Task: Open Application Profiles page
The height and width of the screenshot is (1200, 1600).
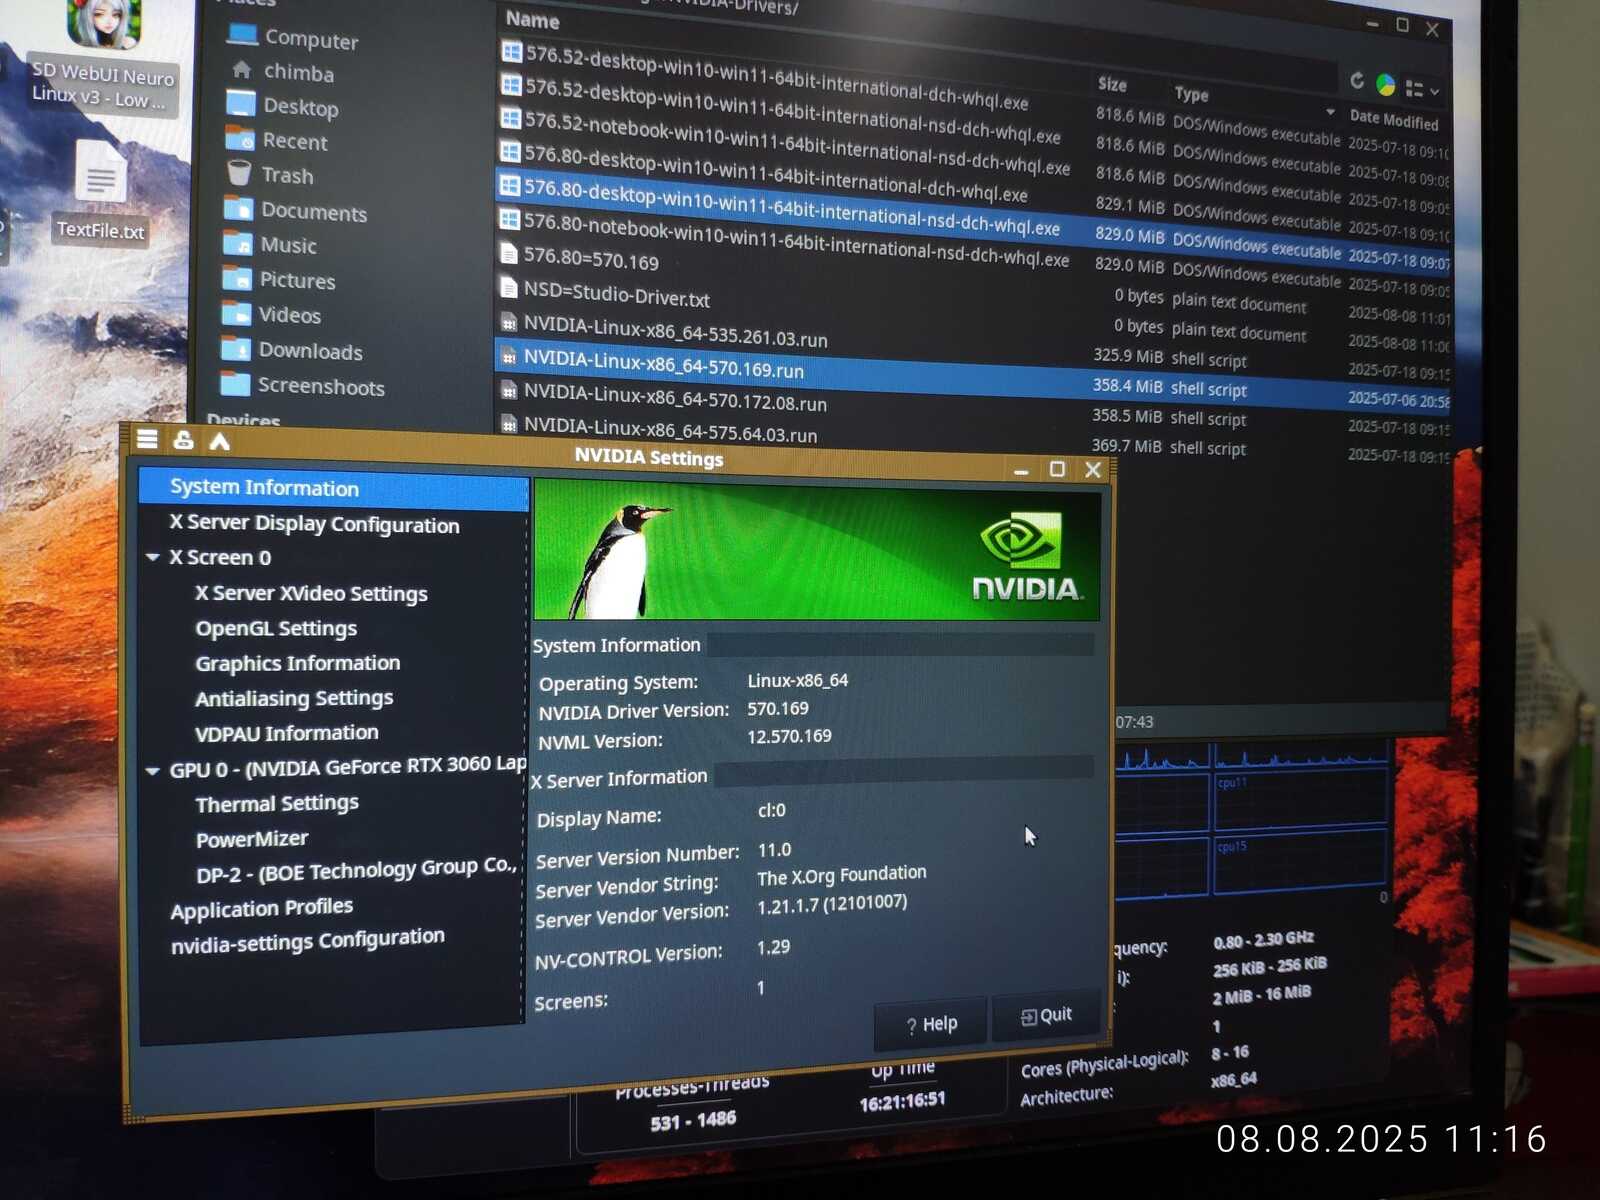Action: (x=262, y=908)
